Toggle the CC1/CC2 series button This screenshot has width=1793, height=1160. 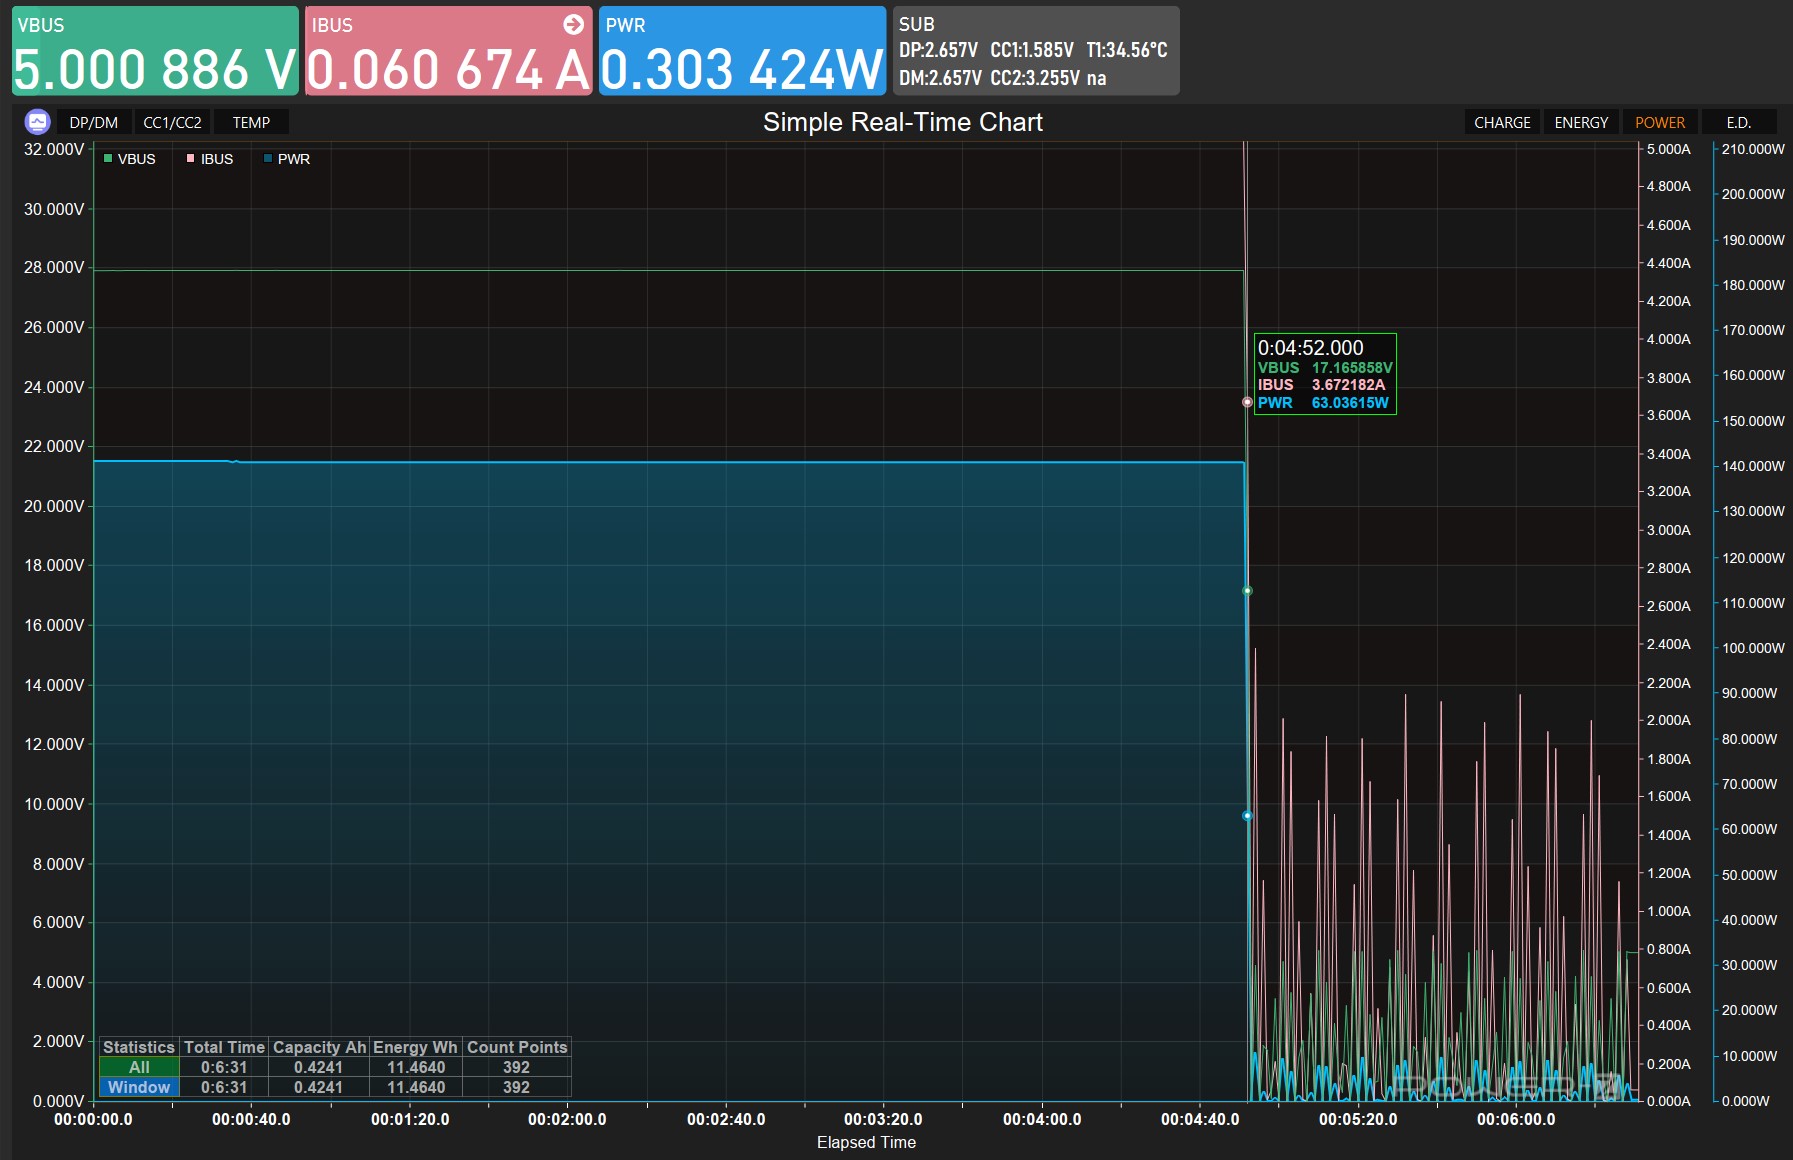pos(172,122)
